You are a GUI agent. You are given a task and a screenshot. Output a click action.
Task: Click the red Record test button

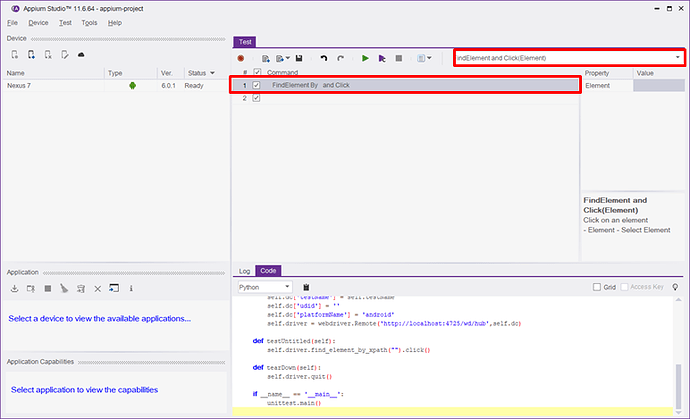[x=241, y=58]
